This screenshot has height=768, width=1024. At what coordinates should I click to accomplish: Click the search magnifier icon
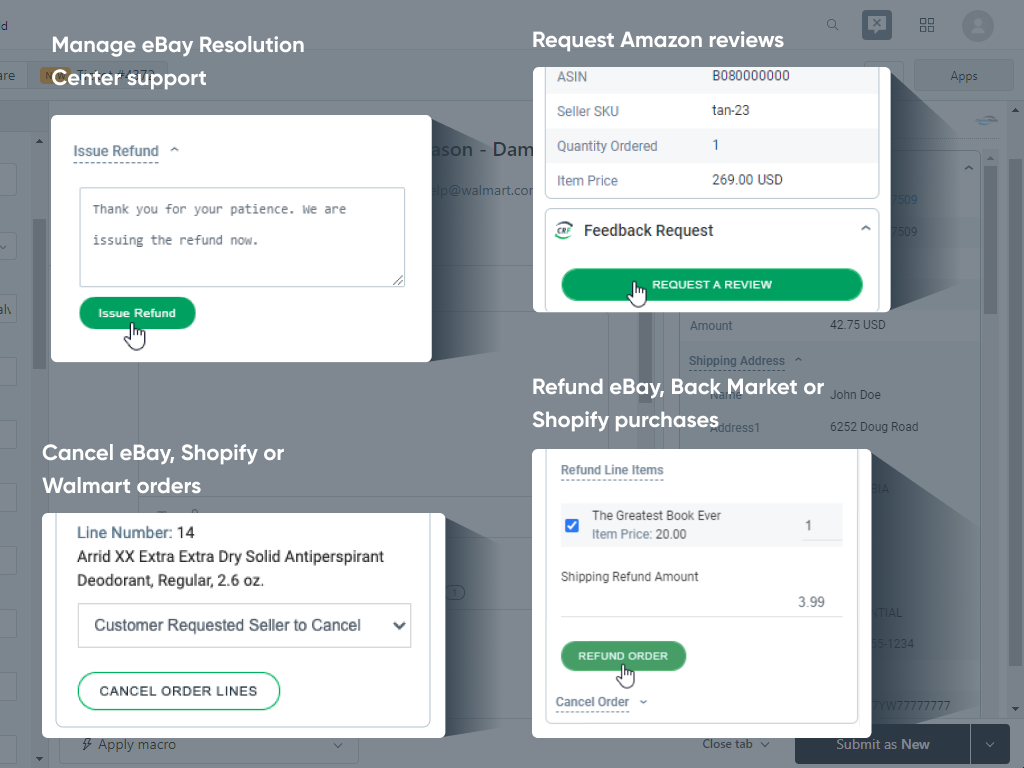point(833,25)
